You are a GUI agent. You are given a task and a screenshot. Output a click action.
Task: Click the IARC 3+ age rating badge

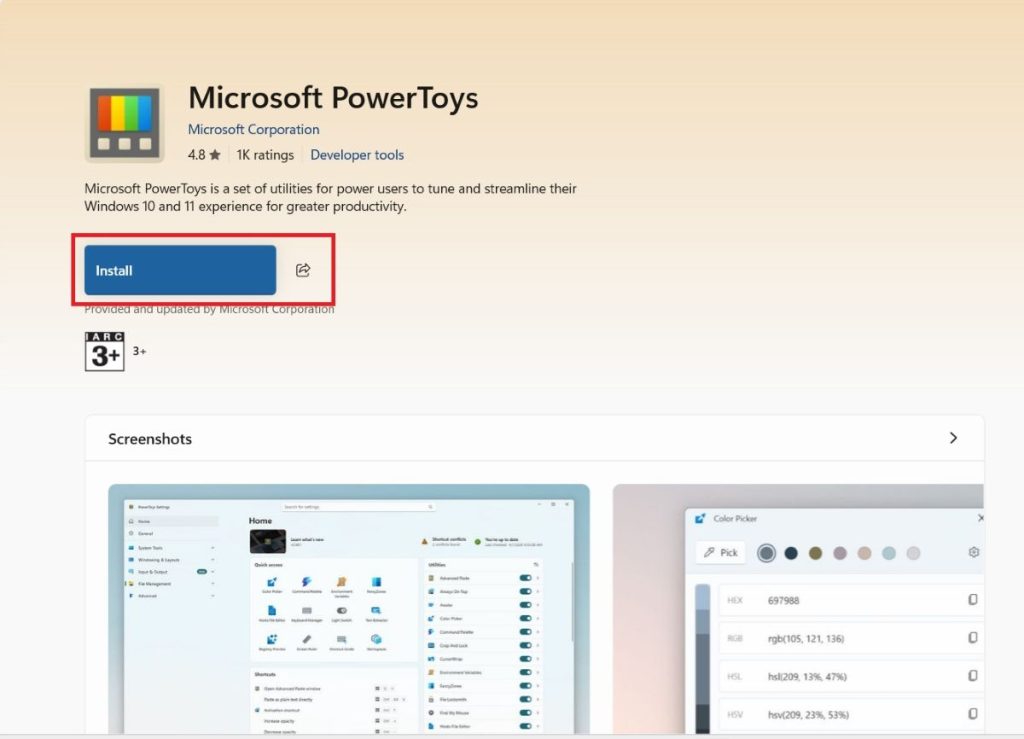[104, 351]
